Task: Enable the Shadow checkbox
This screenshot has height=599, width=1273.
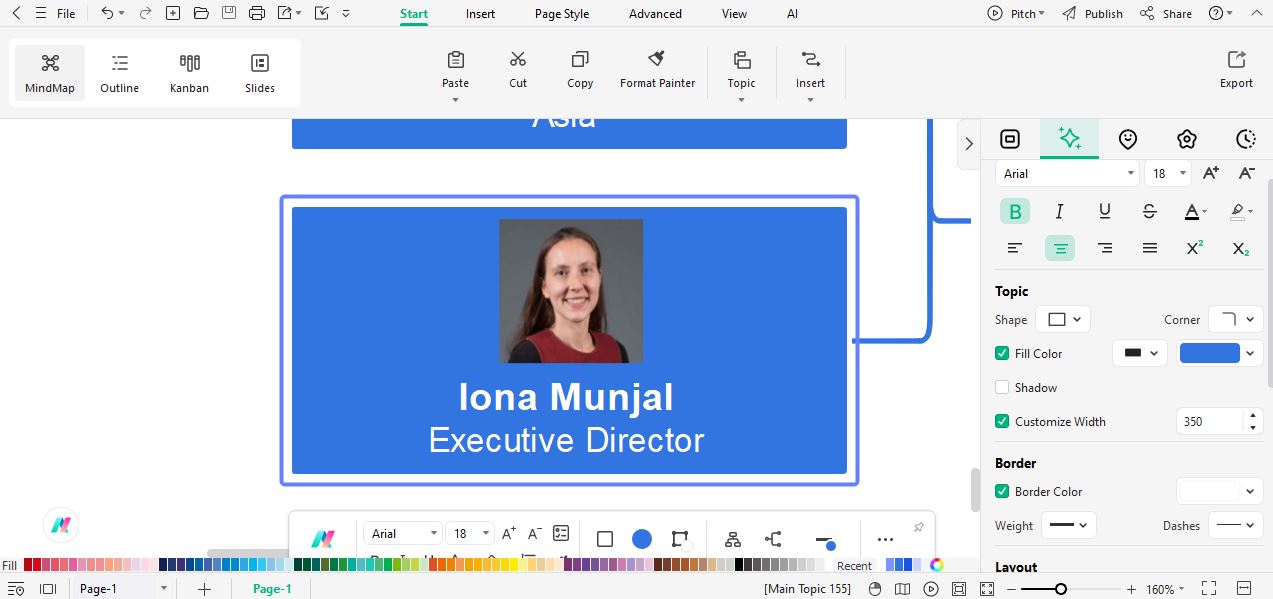Action: point(1002,387)
